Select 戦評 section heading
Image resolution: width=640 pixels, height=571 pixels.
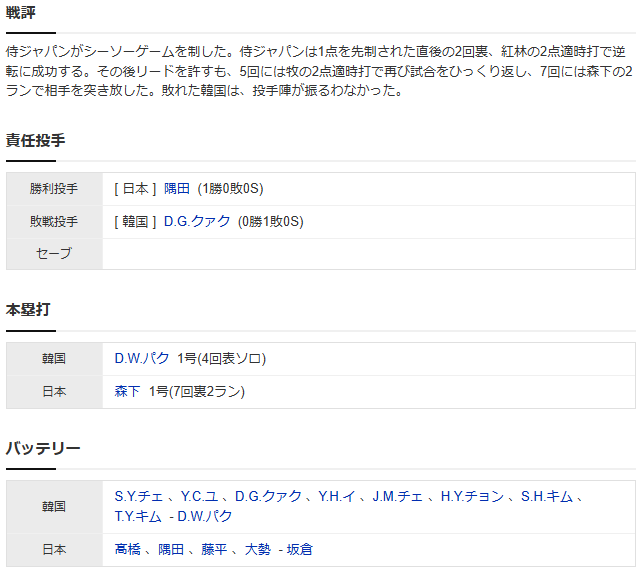click(20, 12)
